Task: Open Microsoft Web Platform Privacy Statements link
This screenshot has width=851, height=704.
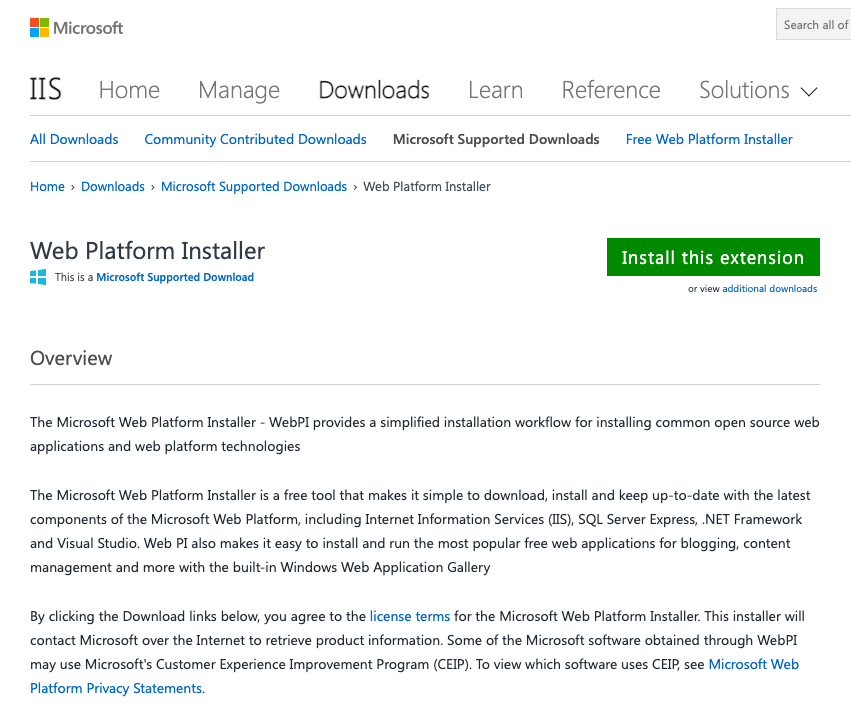Action: click(414, 676)
